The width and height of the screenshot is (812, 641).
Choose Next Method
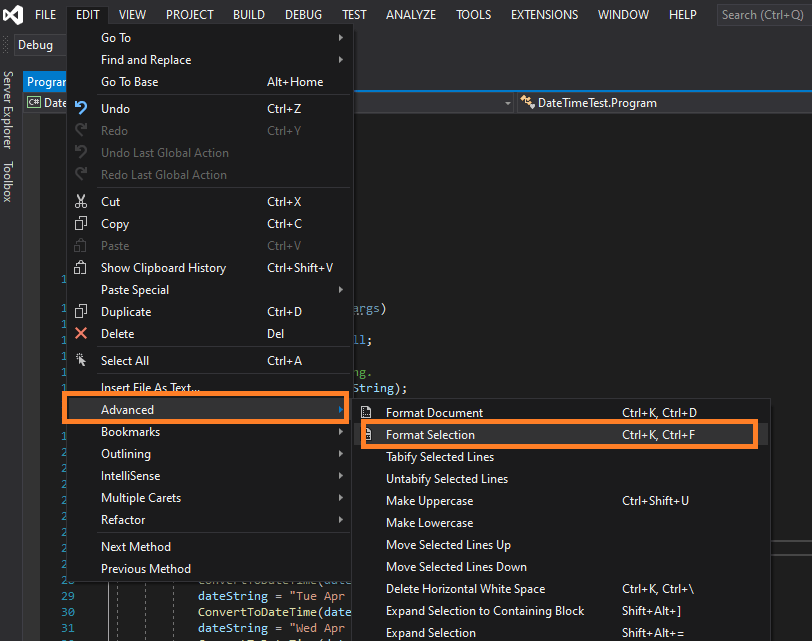click(x=210, y=546)
